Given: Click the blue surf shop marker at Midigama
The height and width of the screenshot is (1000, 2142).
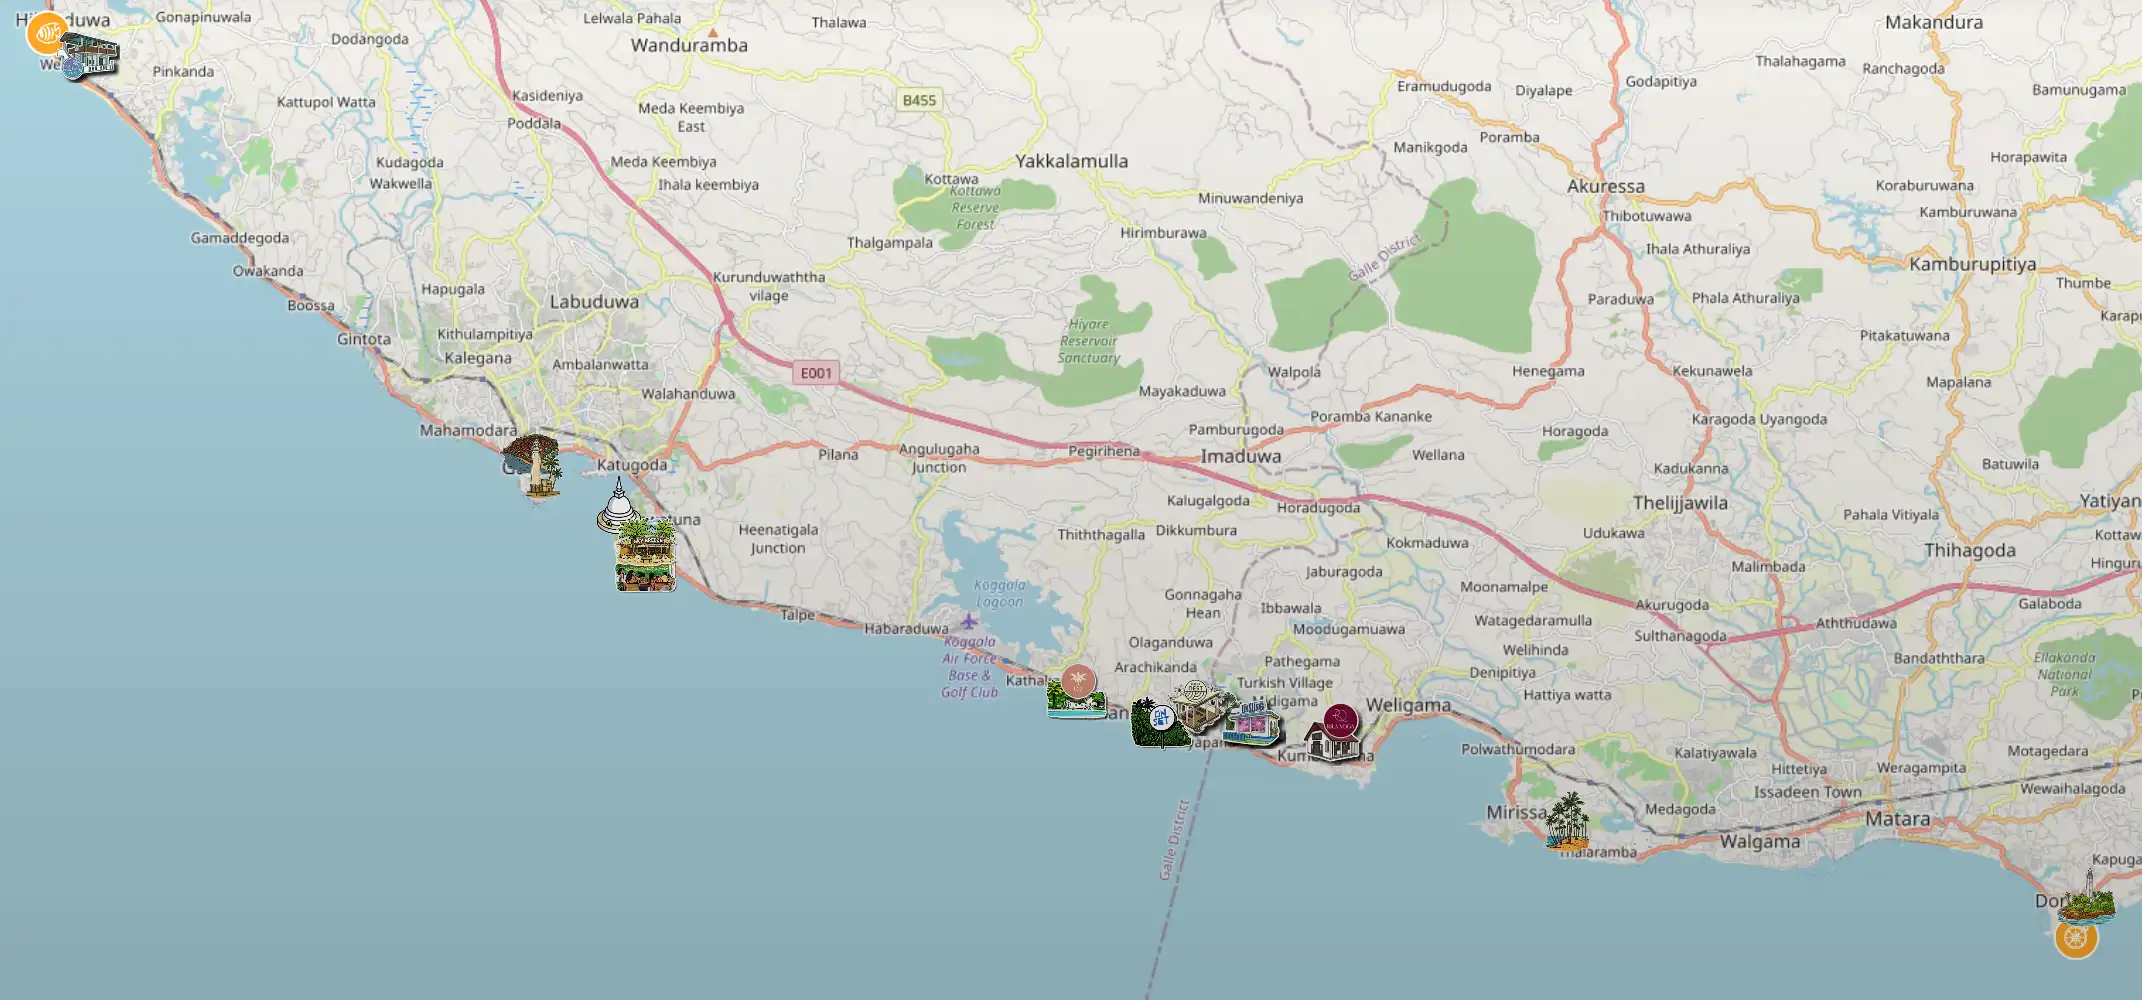Looking at the screenshot, I should coord(1251,723).
